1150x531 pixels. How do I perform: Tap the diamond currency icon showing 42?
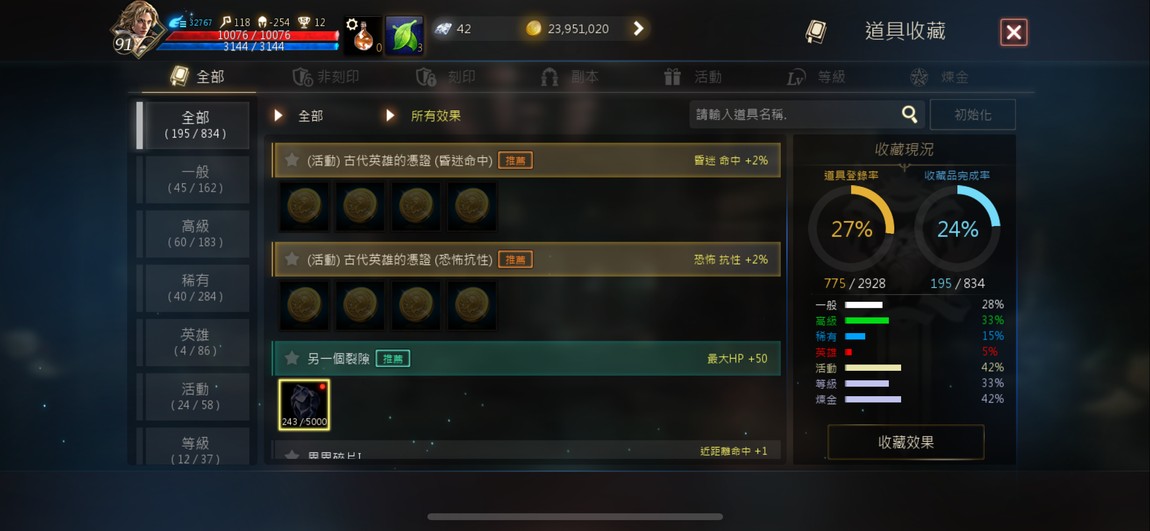tap(444, 29)
